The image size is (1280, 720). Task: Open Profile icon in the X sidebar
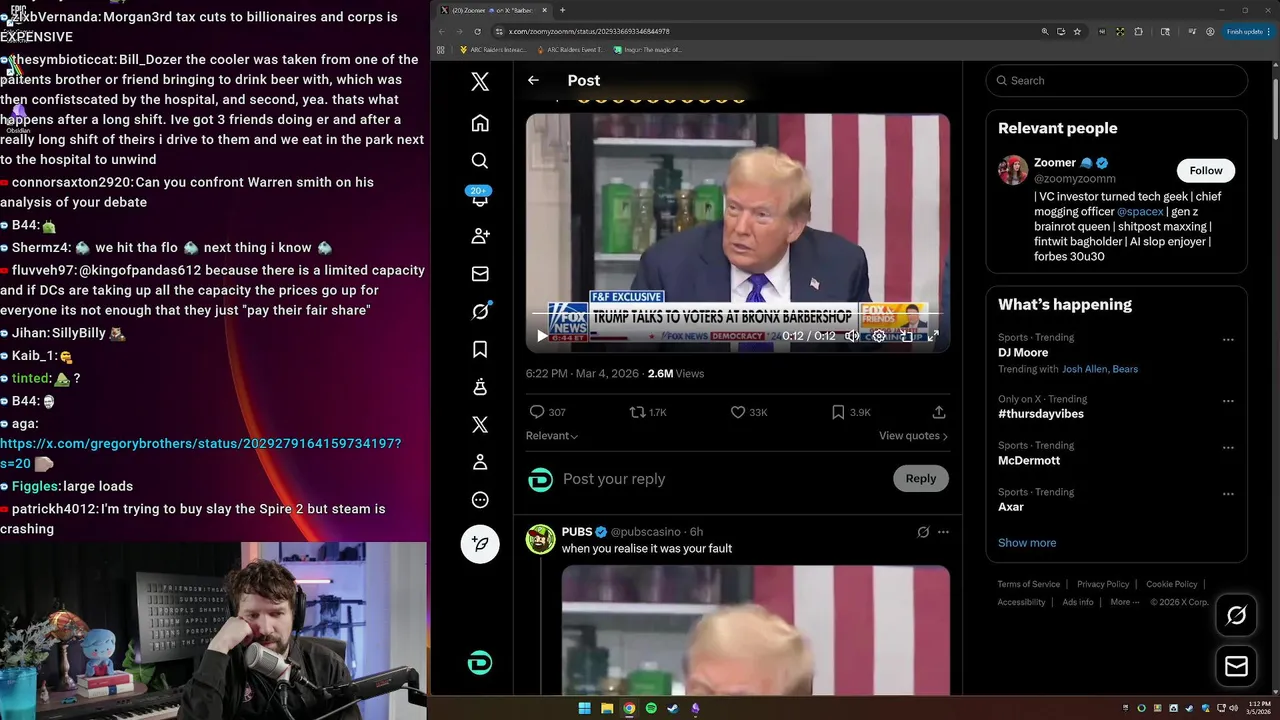(480, 462)
